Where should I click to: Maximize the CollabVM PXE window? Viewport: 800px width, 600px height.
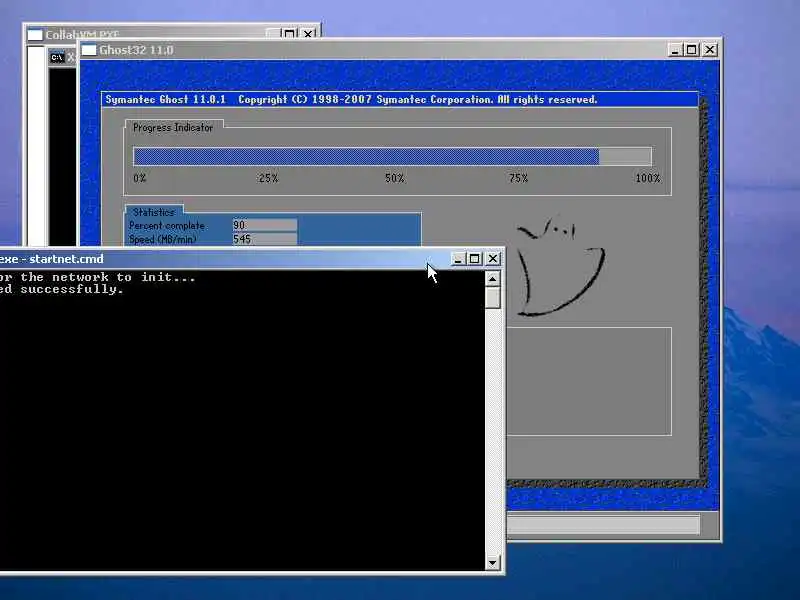(x=289, y=34)
